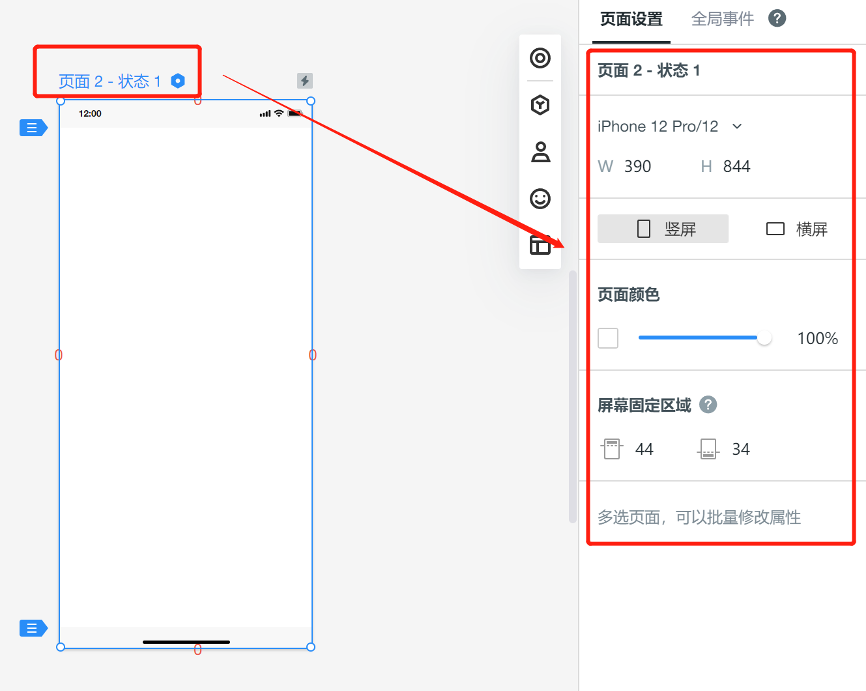
Task: Select 竖屏 portrait orientation
Action: (x=663, y=229)
